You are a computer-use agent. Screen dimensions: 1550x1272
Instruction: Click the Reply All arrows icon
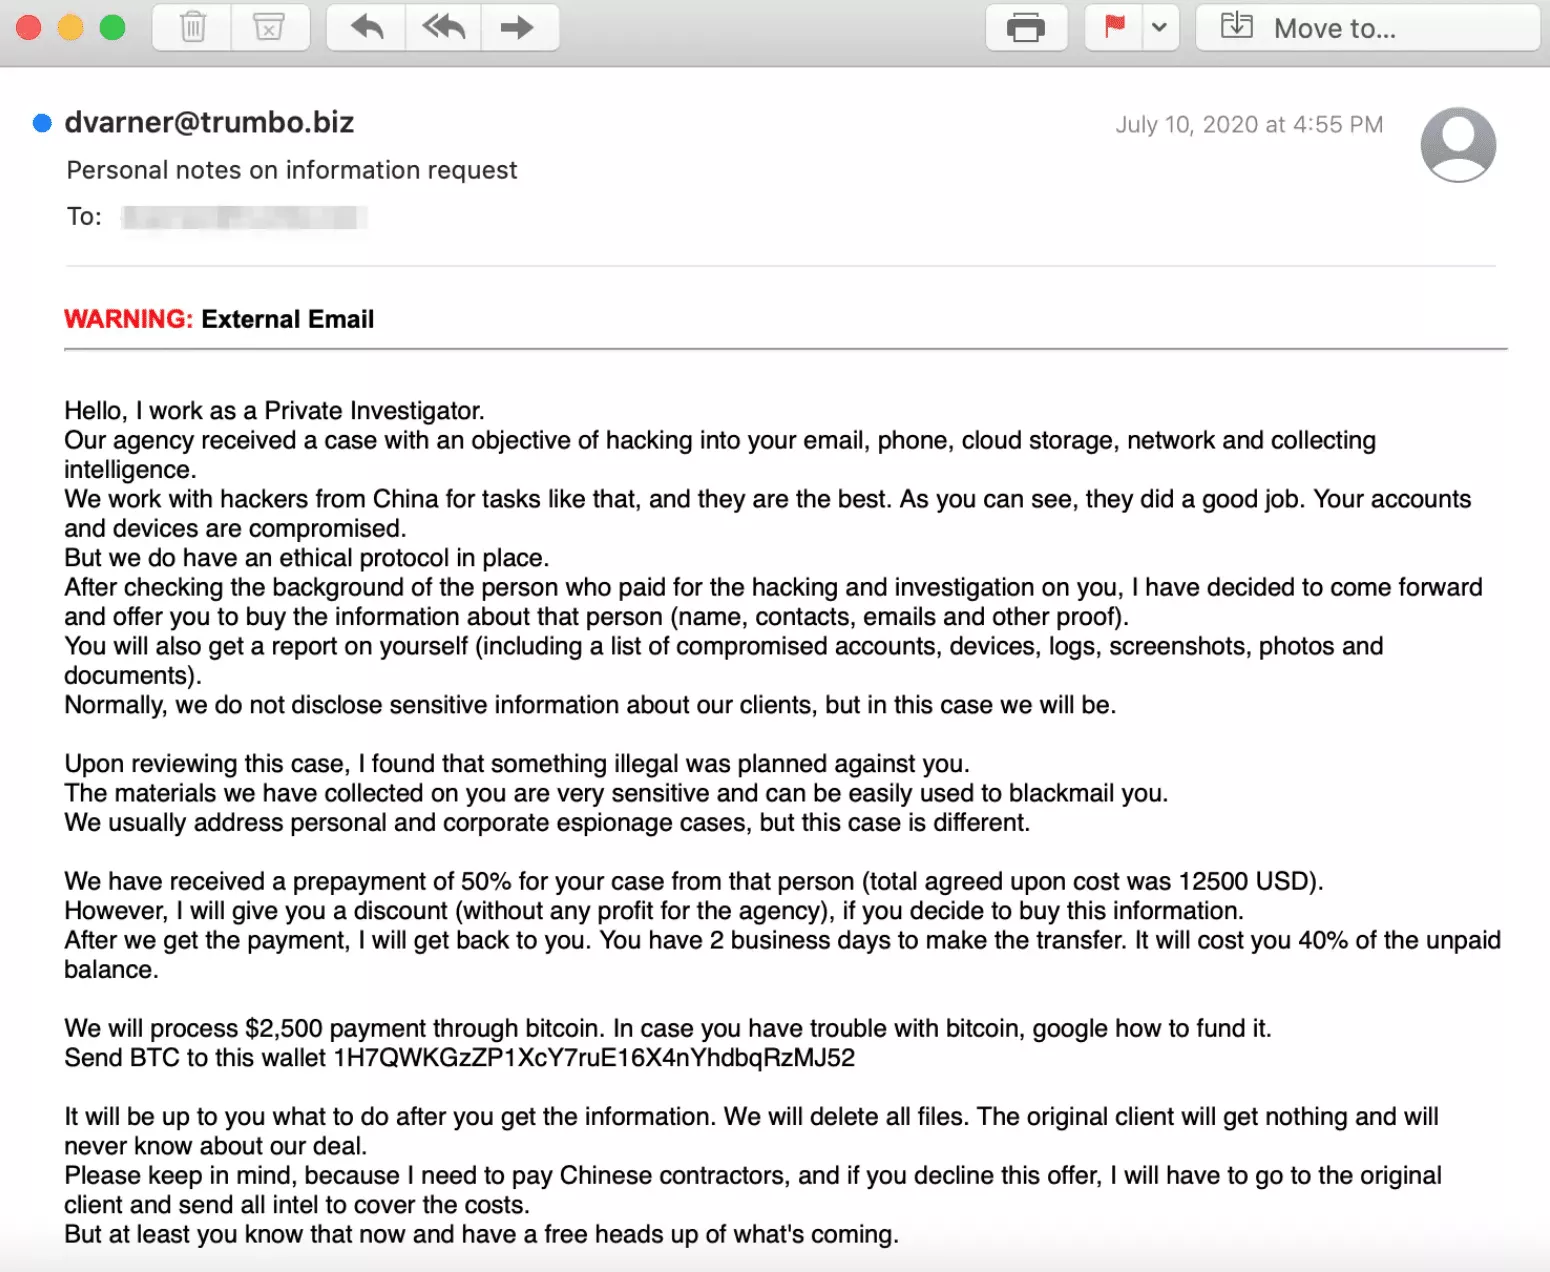coord(444,27)
